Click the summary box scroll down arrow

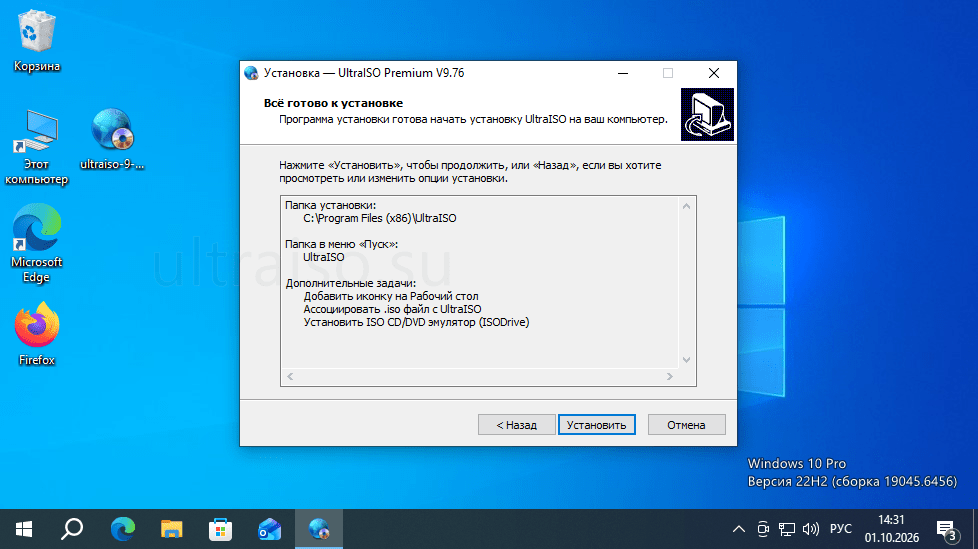[686, 360]
